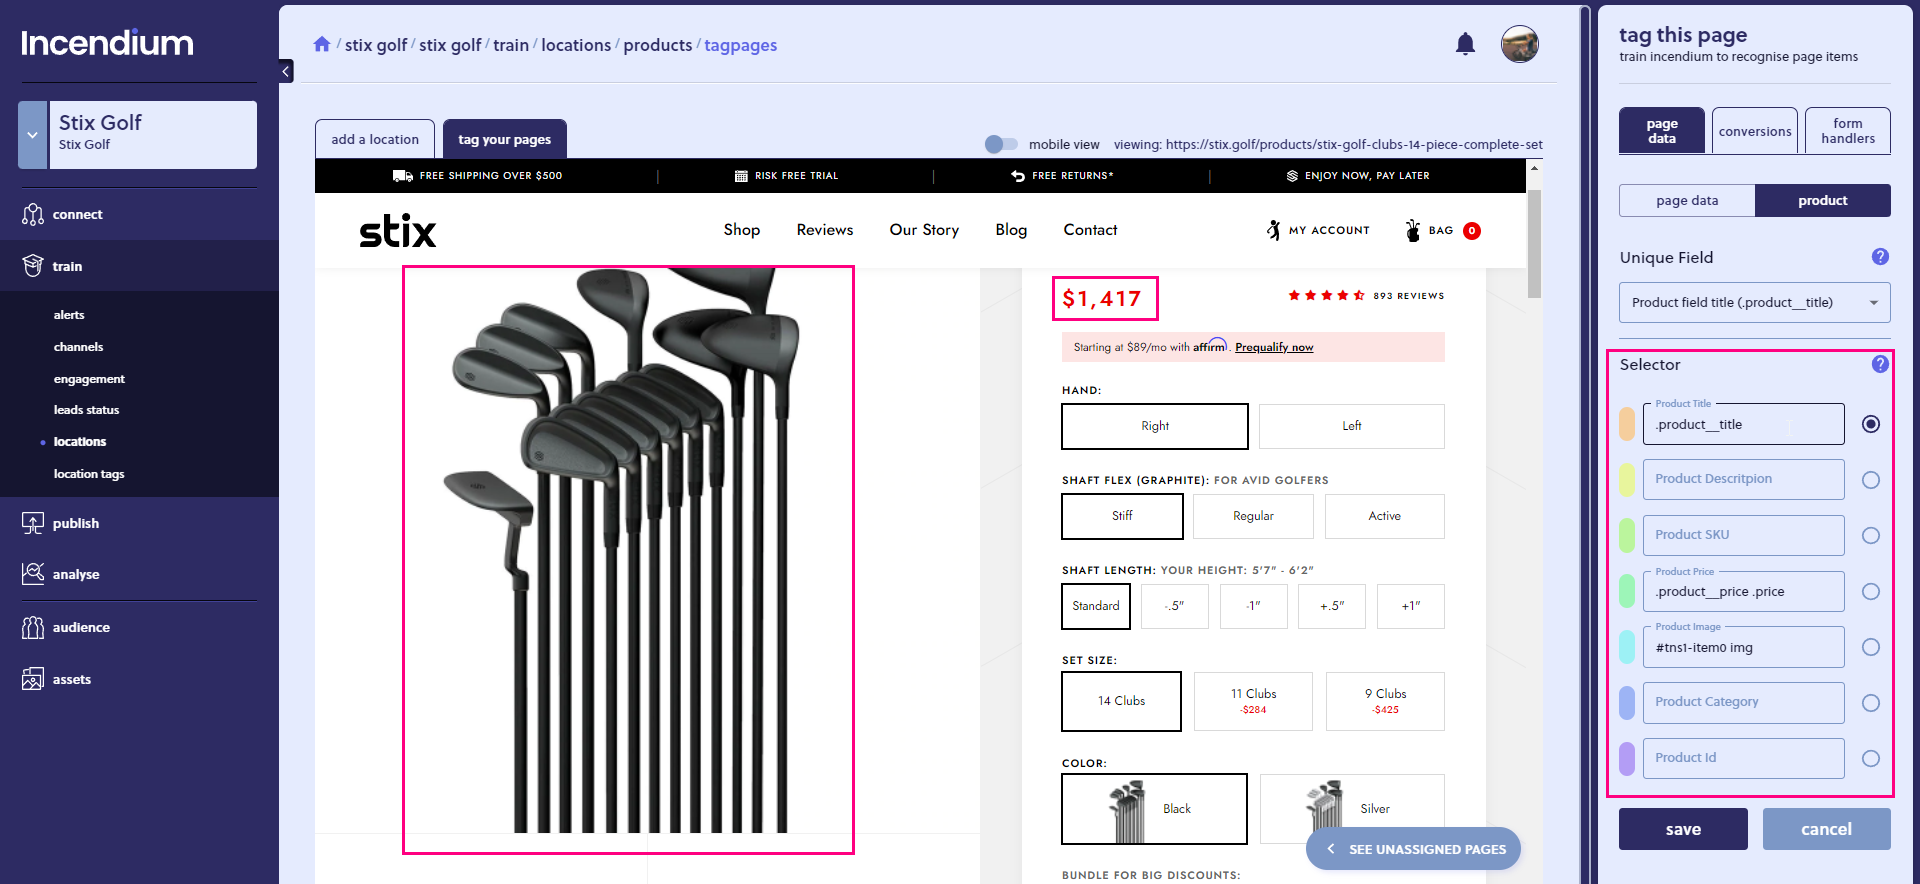Click the publish sidebar icon
This screenshot has width=1920, height=884.
pyautogui.click(x=33, y=523)
